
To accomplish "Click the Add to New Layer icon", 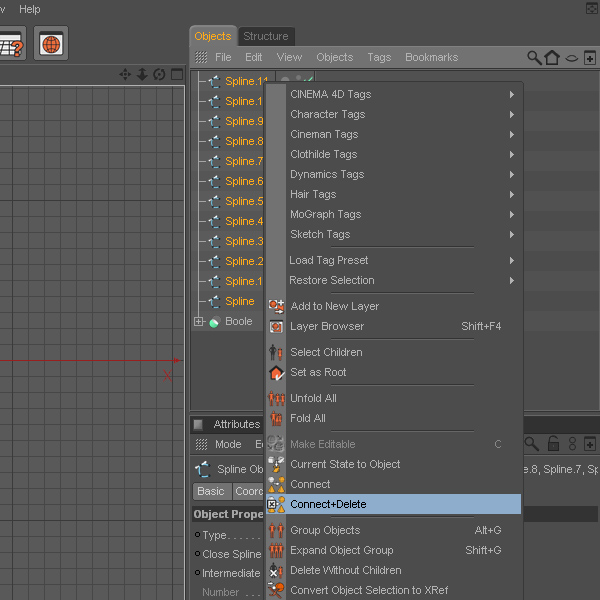I will point(276,306).
